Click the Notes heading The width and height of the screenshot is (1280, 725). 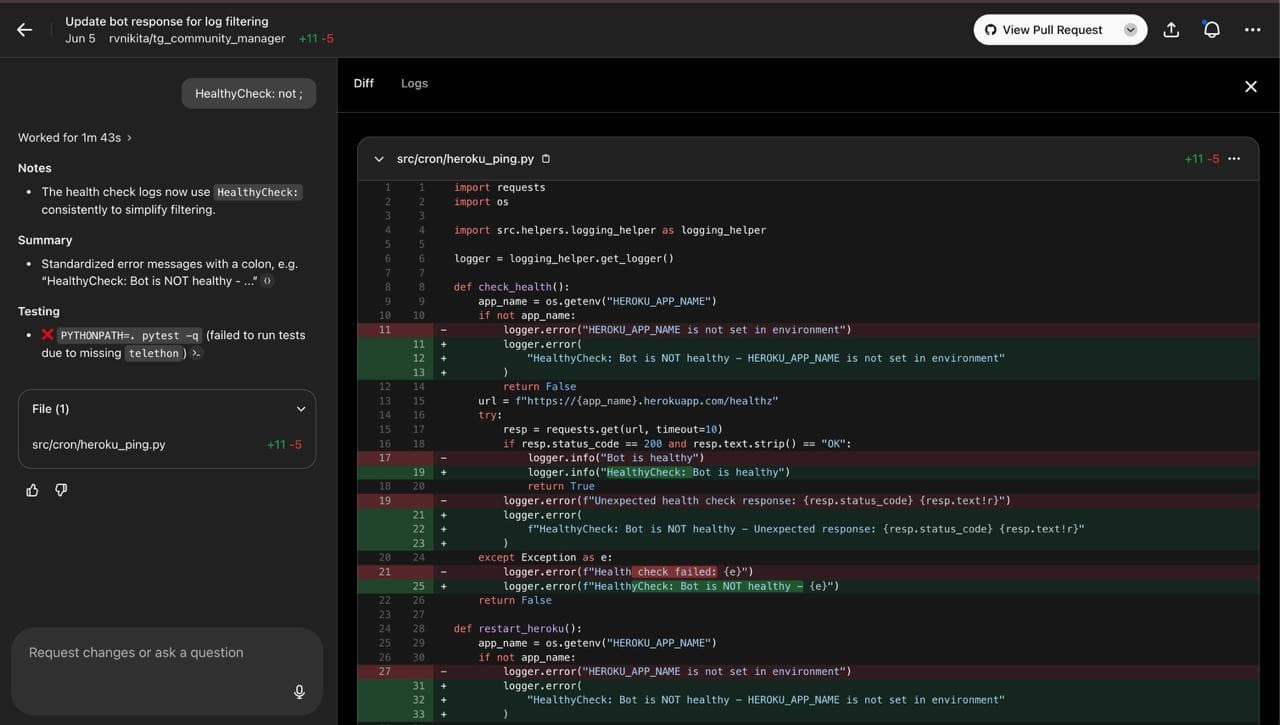pyautogui.click(x=35, y=168)
